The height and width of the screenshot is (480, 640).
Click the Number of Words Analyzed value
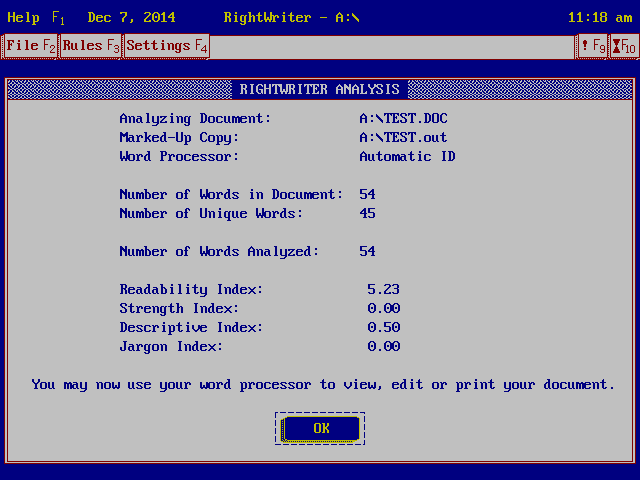pyautogui.click(x=367, y=251)
